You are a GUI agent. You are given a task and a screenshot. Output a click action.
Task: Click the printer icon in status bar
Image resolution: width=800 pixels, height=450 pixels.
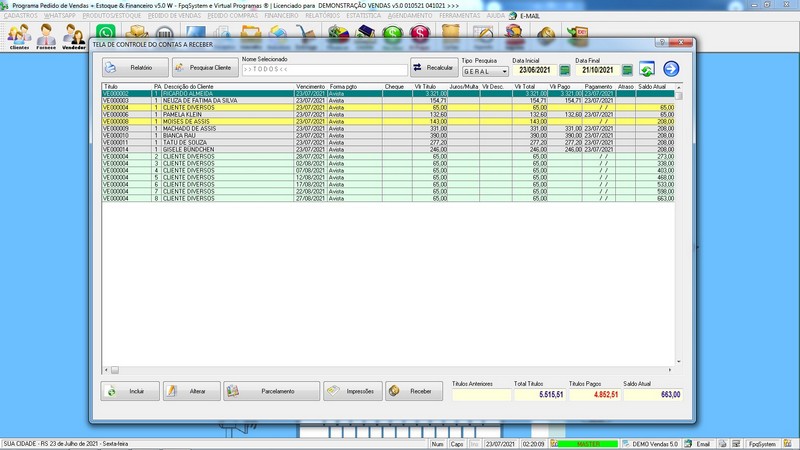[x=722, y=444]
